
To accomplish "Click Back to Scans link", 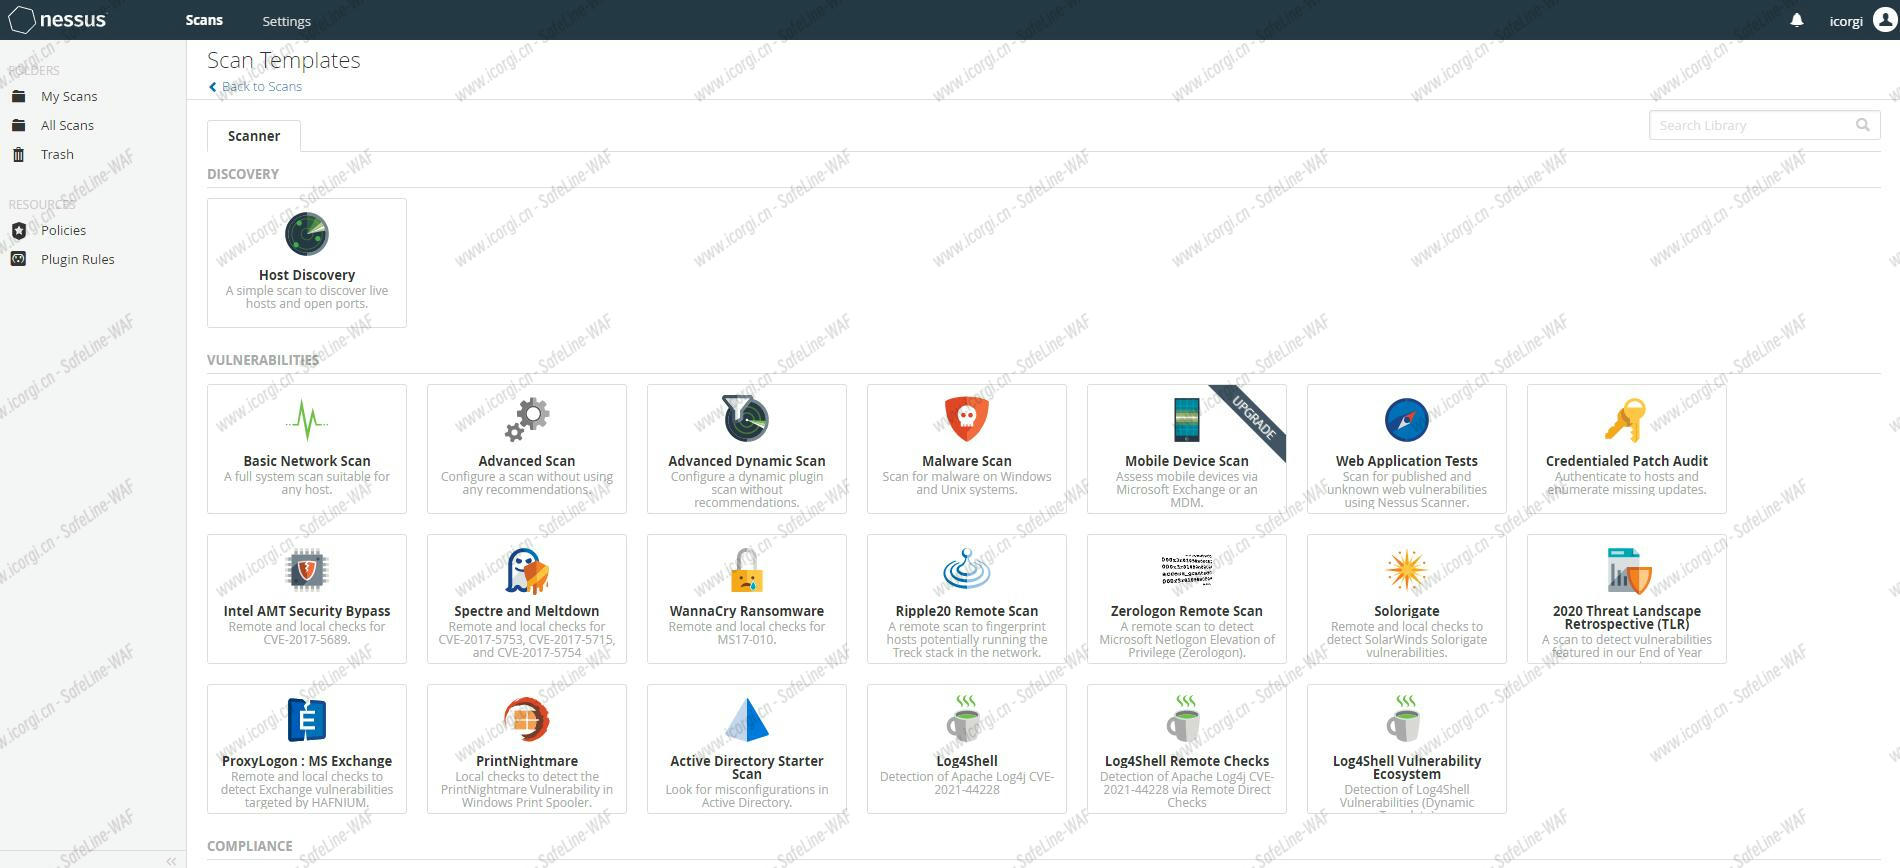I will tap(255, 86).
